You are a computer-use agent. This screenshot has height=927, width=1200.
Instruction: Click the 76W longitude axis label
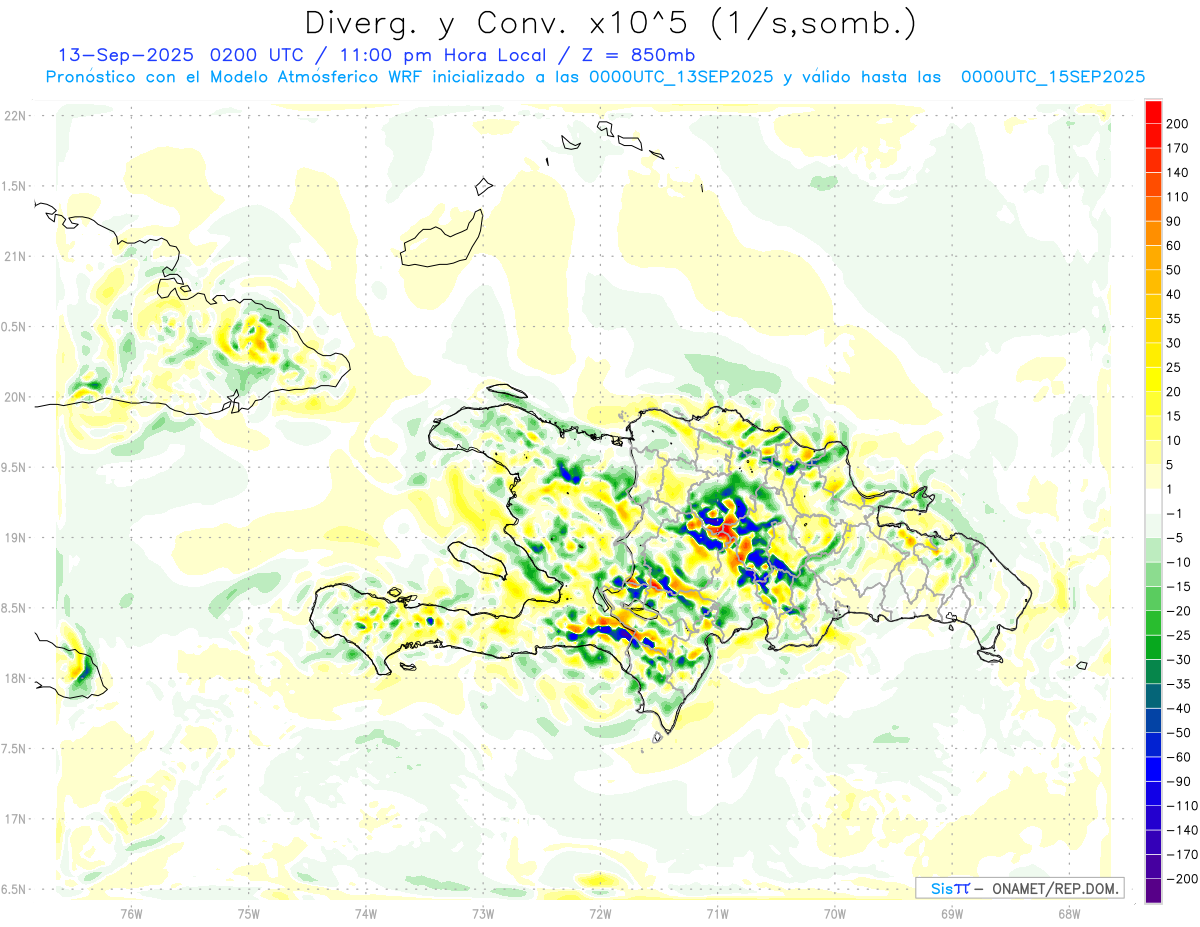131,913
